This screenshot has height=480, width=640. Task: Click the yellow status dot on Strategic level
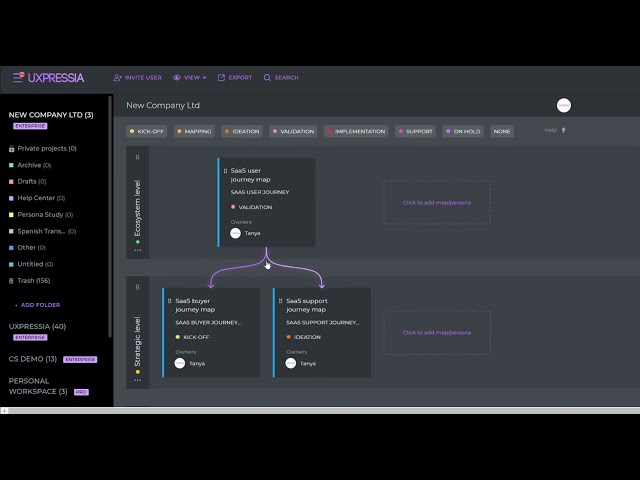[138, 372]
